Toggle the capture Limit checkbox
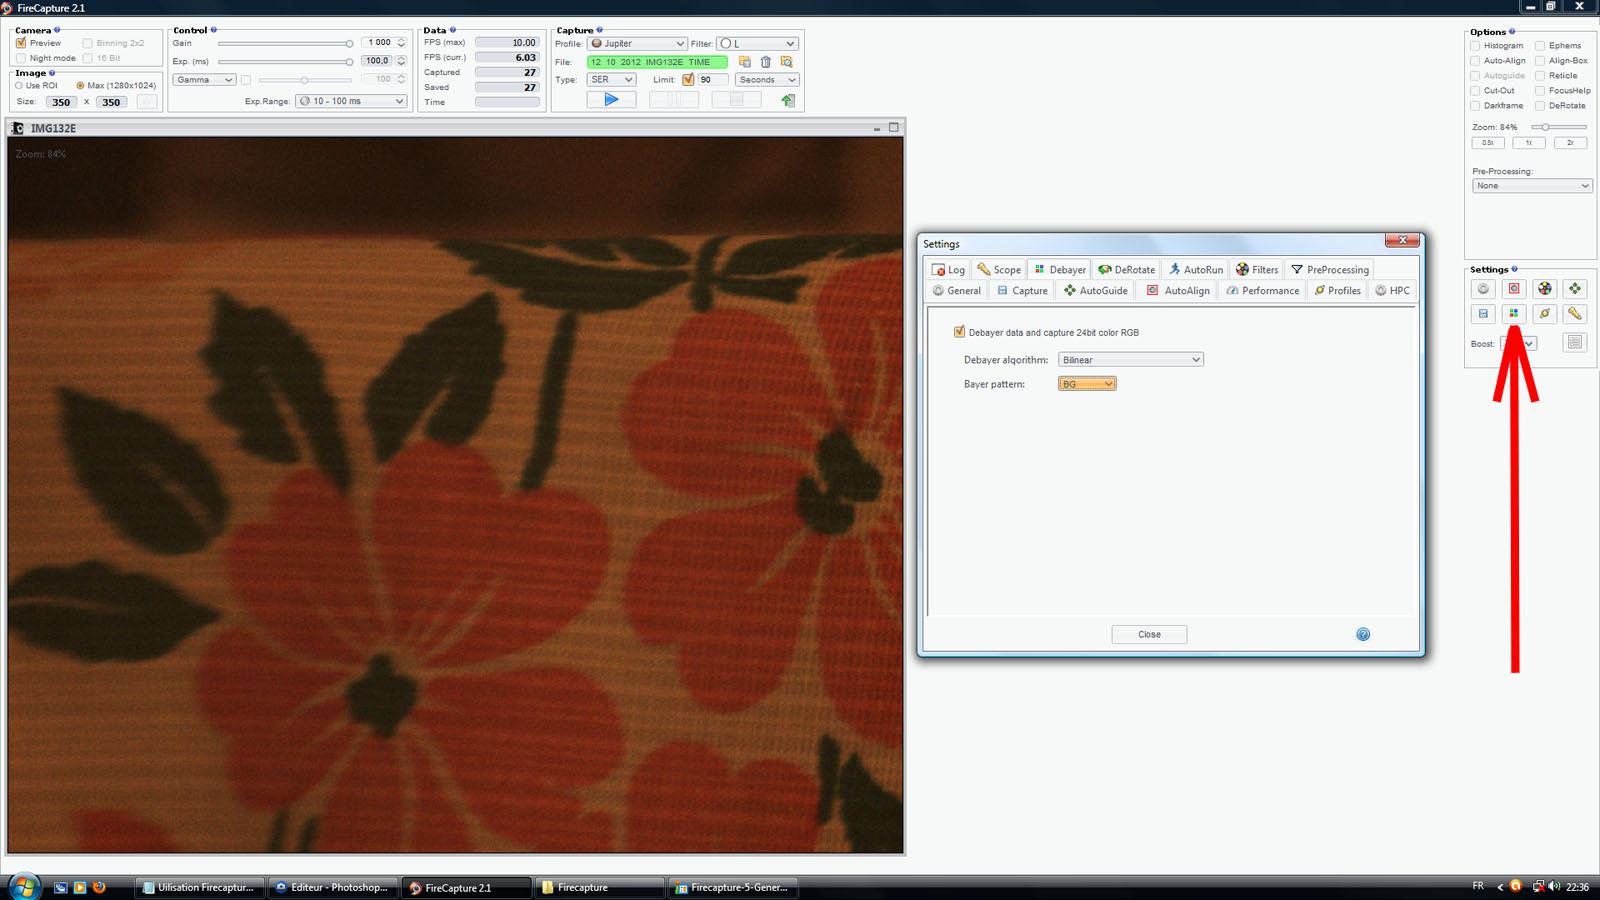 coord(688,80)
